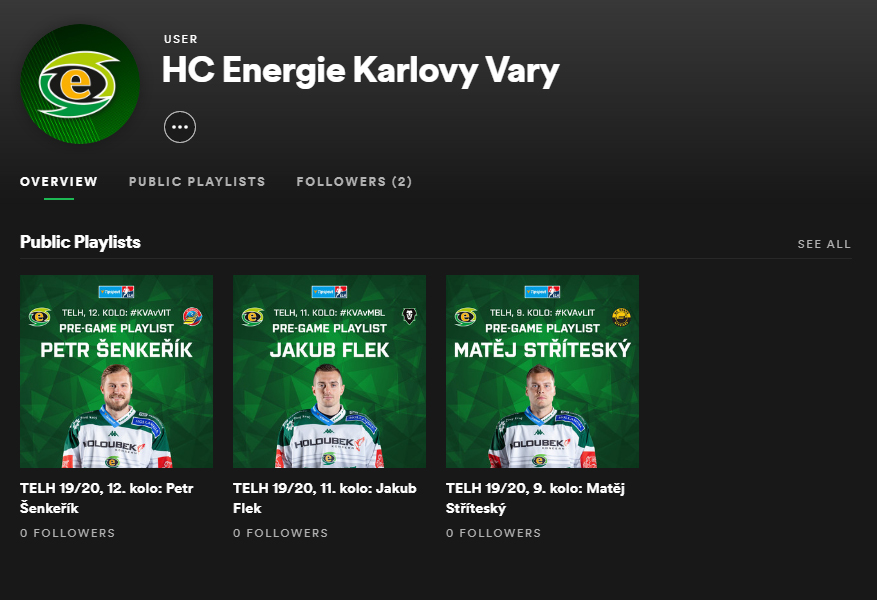Image resolution: width=877 pixels, height=600 pixels.
Task: Click title TELH 19/20, 9. kolo: Matěj Stříteský
Action: click(535, 498)
